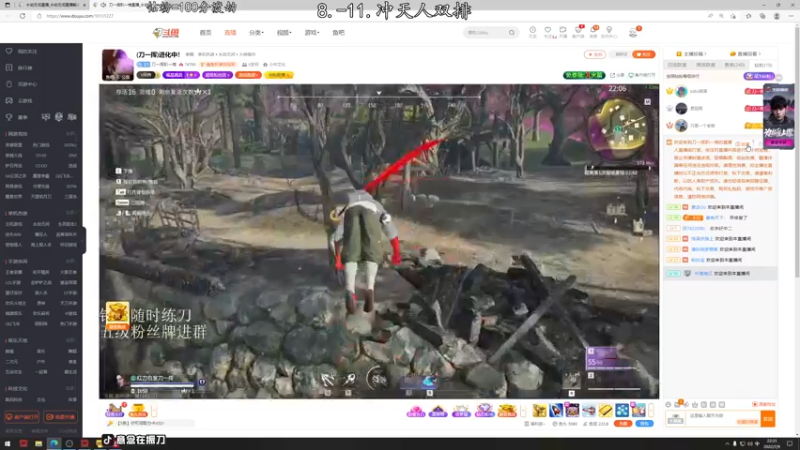Click the streamer avatar thumbnail

(x=117, y=65)
